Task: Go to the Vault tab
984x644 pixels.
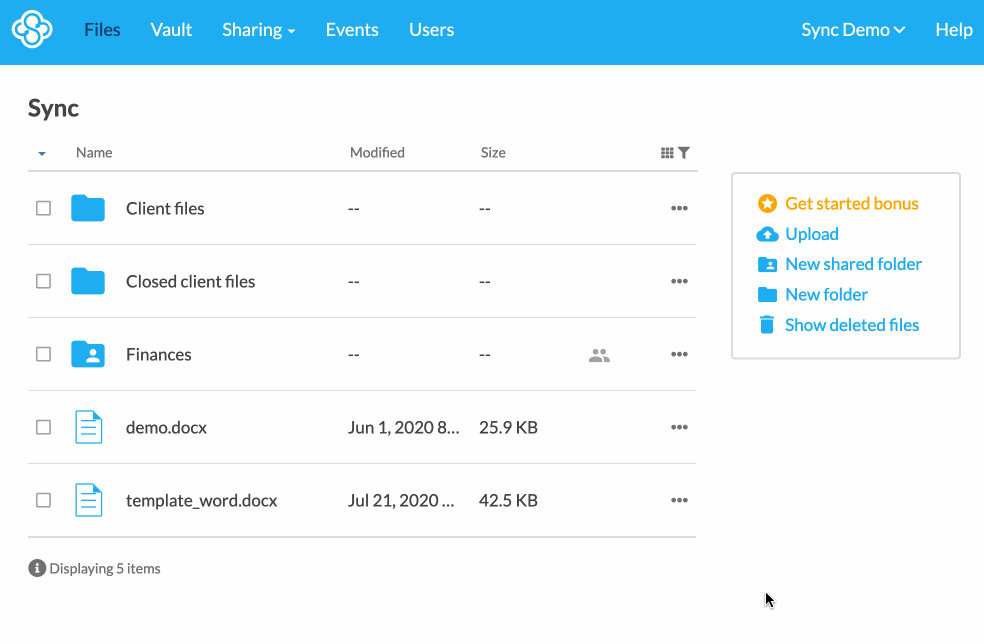Action: click(x=171, y=30)
